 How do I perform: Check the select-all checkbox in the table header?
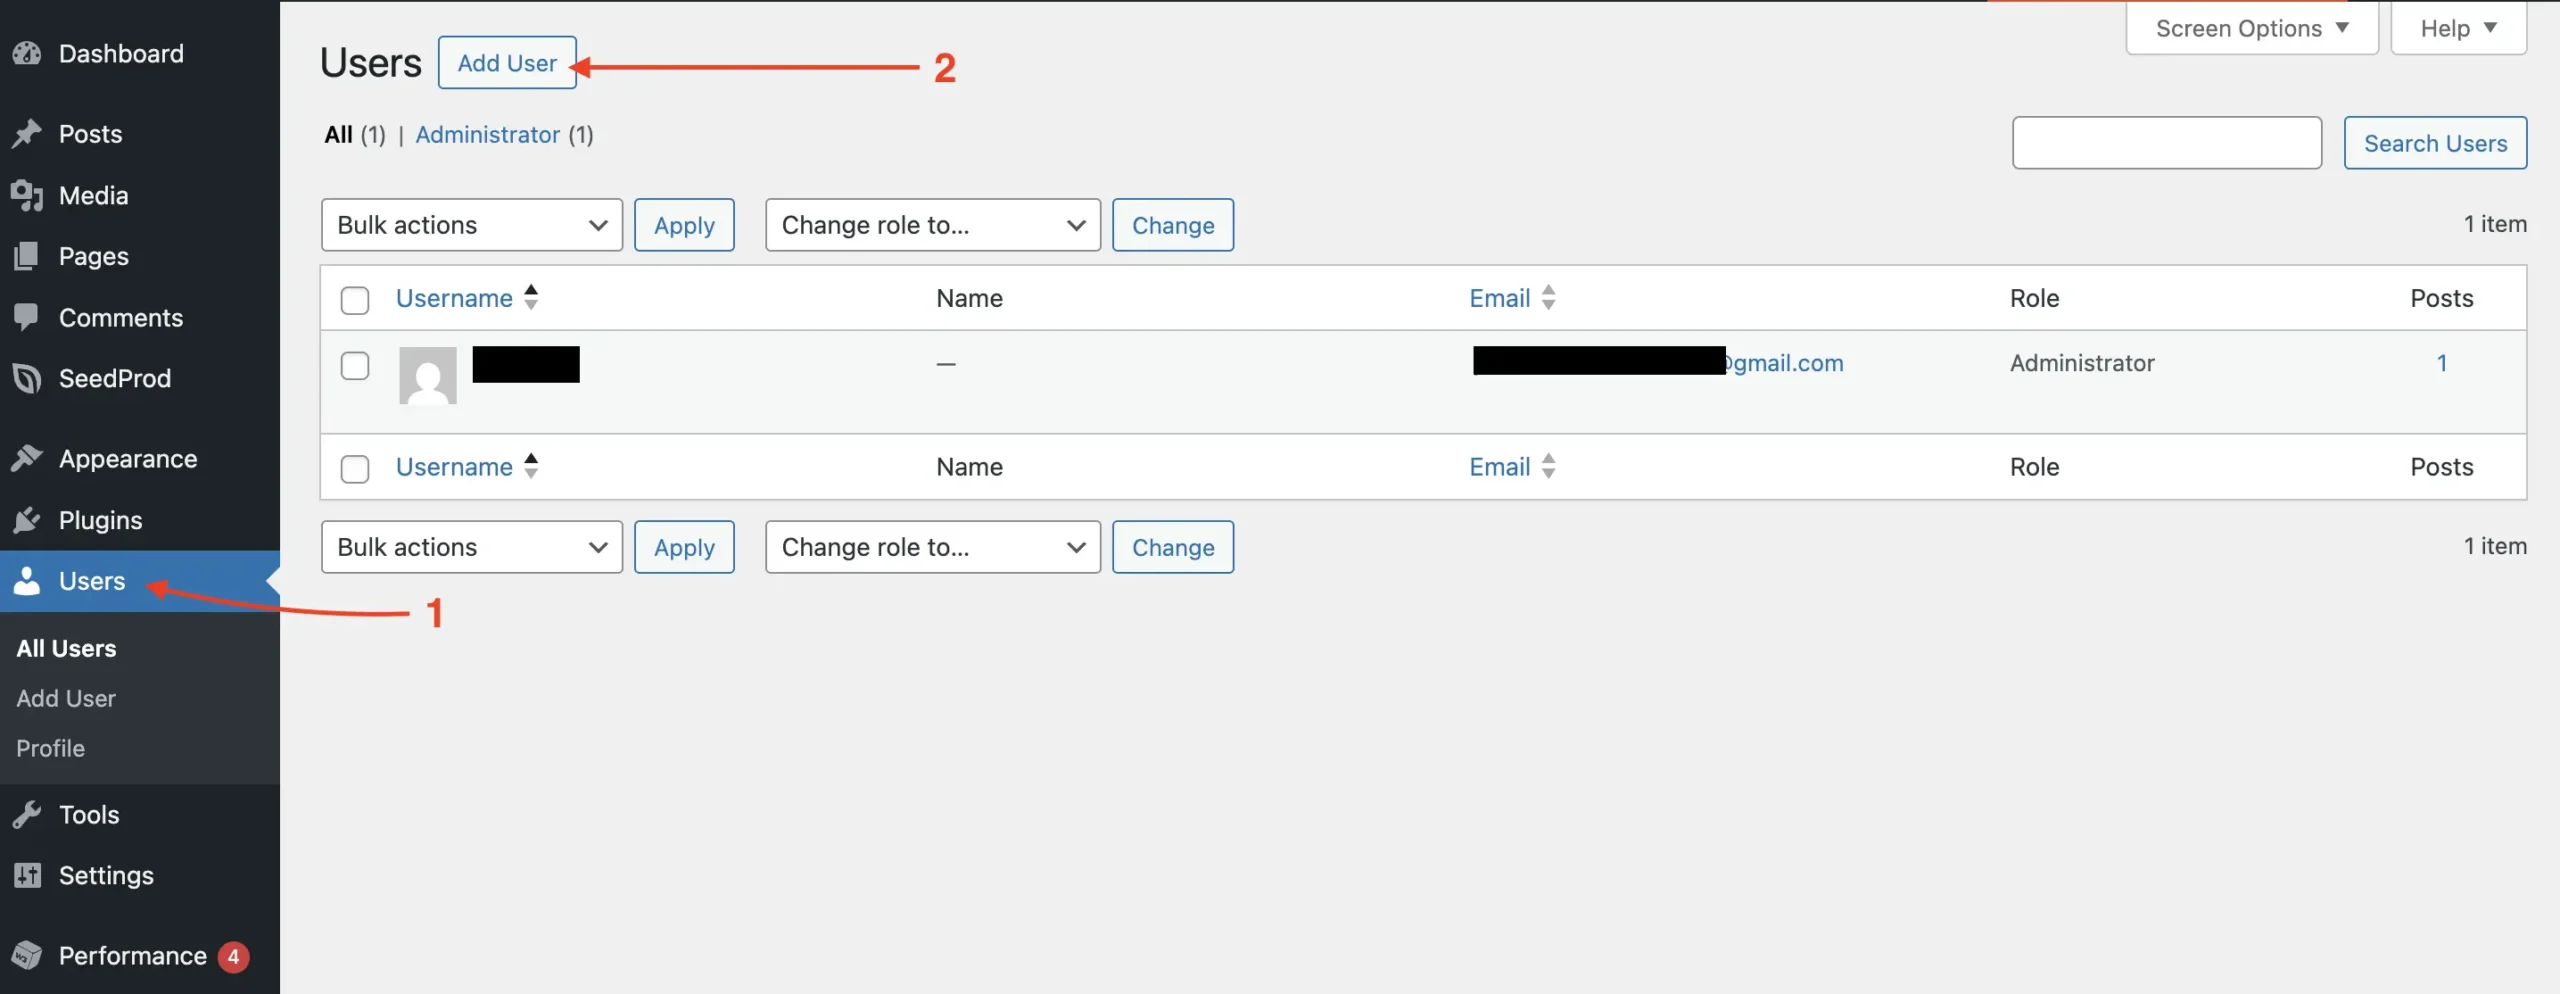[354, 299]
